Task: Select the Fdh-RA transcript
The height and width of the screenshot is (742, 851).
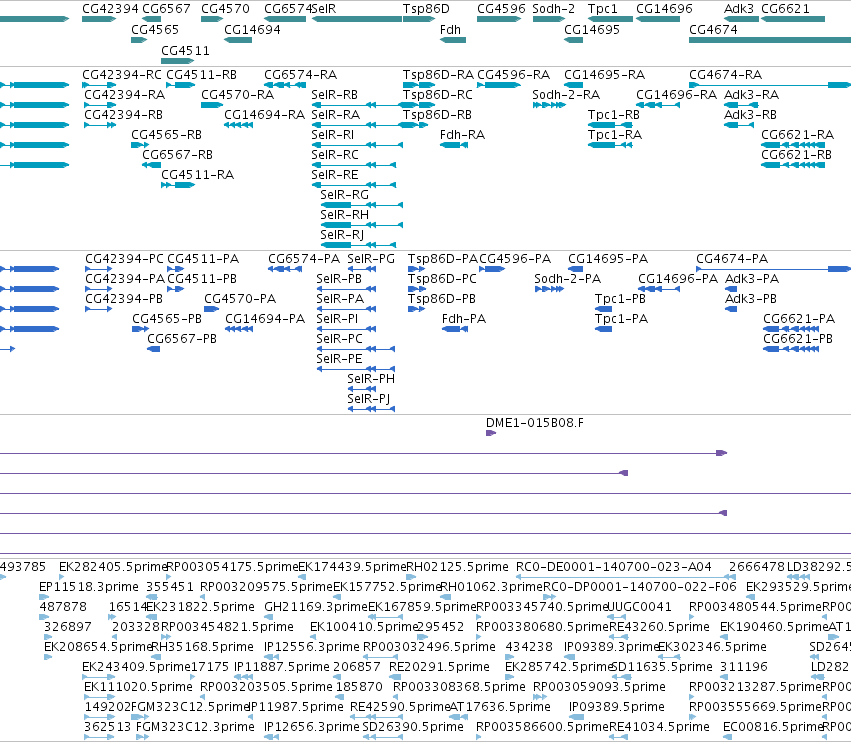Action: tap(454, 145)
